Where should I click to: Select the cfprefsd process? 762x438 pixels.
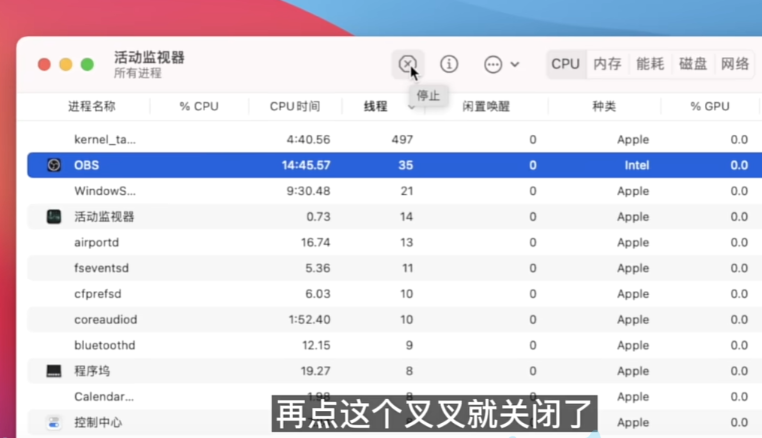[98, 294]
